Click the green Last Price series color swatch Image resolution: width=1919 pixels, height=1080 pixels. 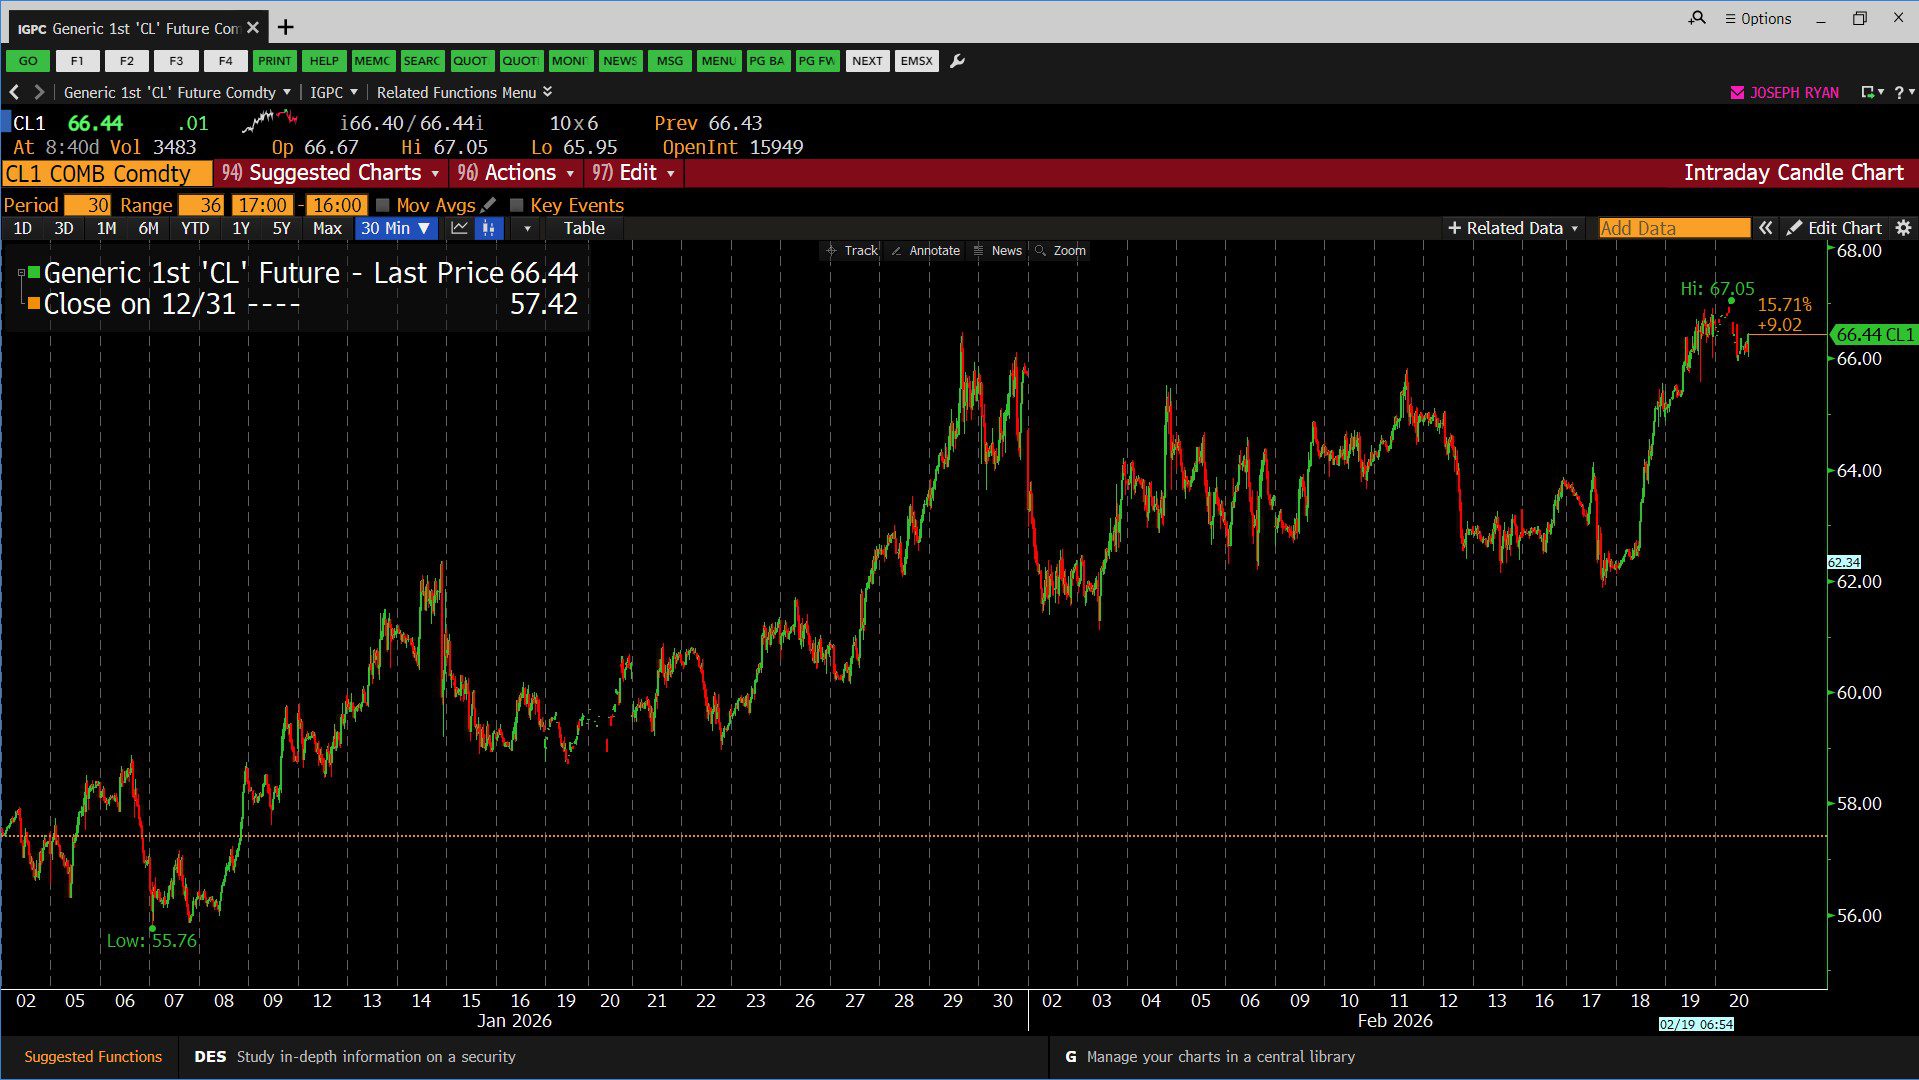(x=34, y=273)
